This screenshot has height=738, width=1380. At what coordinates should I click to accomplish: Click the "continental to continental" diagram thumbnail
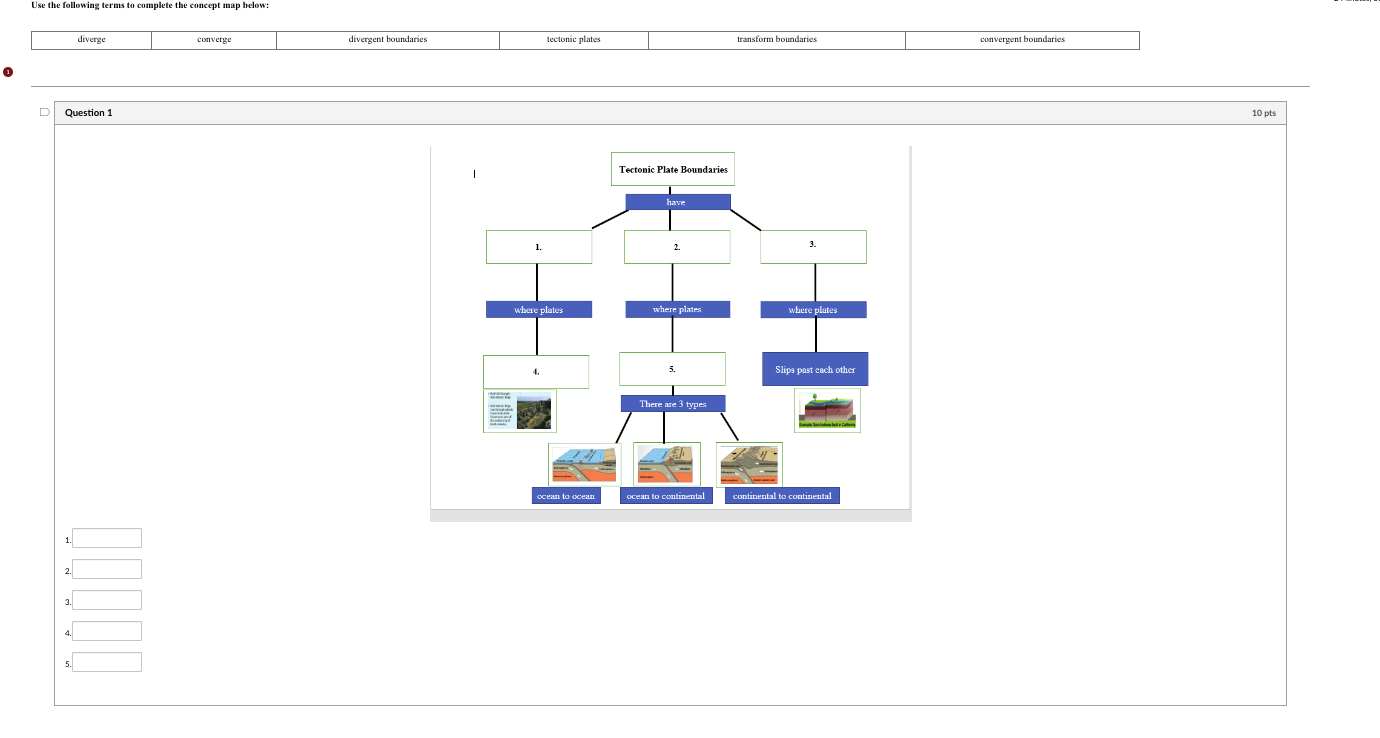pos(749,463)
